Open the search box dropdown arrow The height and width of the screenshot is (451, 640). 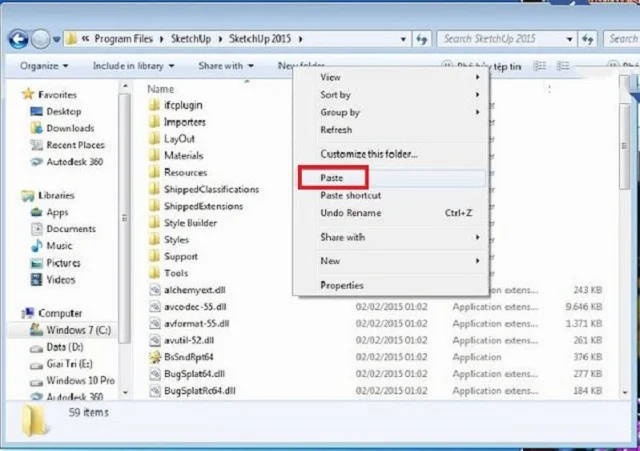569,39
